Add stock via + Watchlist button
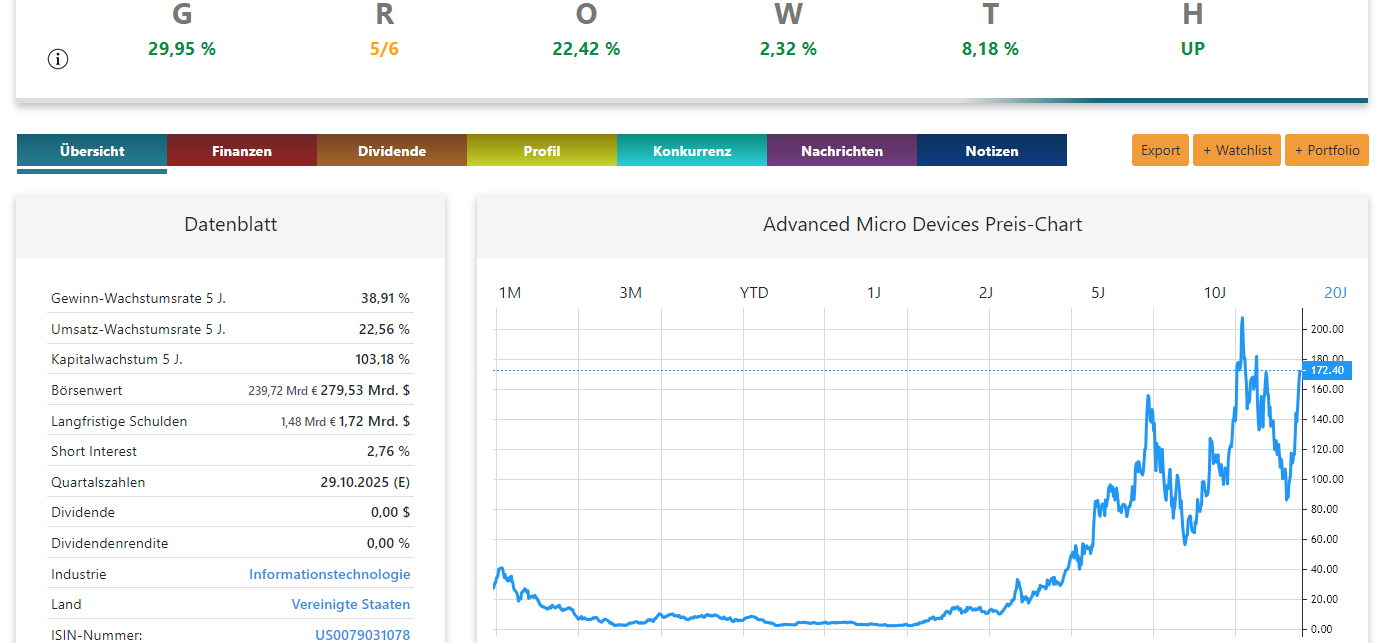 (x=1237, y=150)
